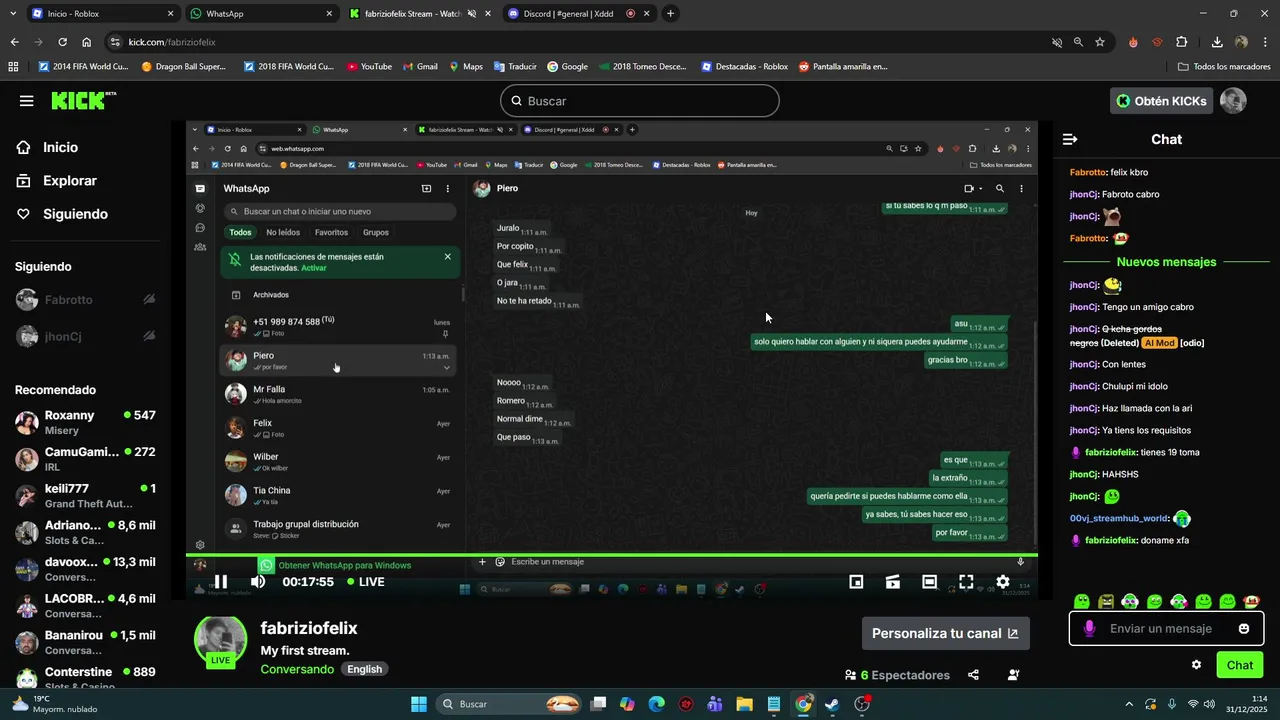Switch to Discord #general browser tab

pyautogui.click(x=580, y=14)
